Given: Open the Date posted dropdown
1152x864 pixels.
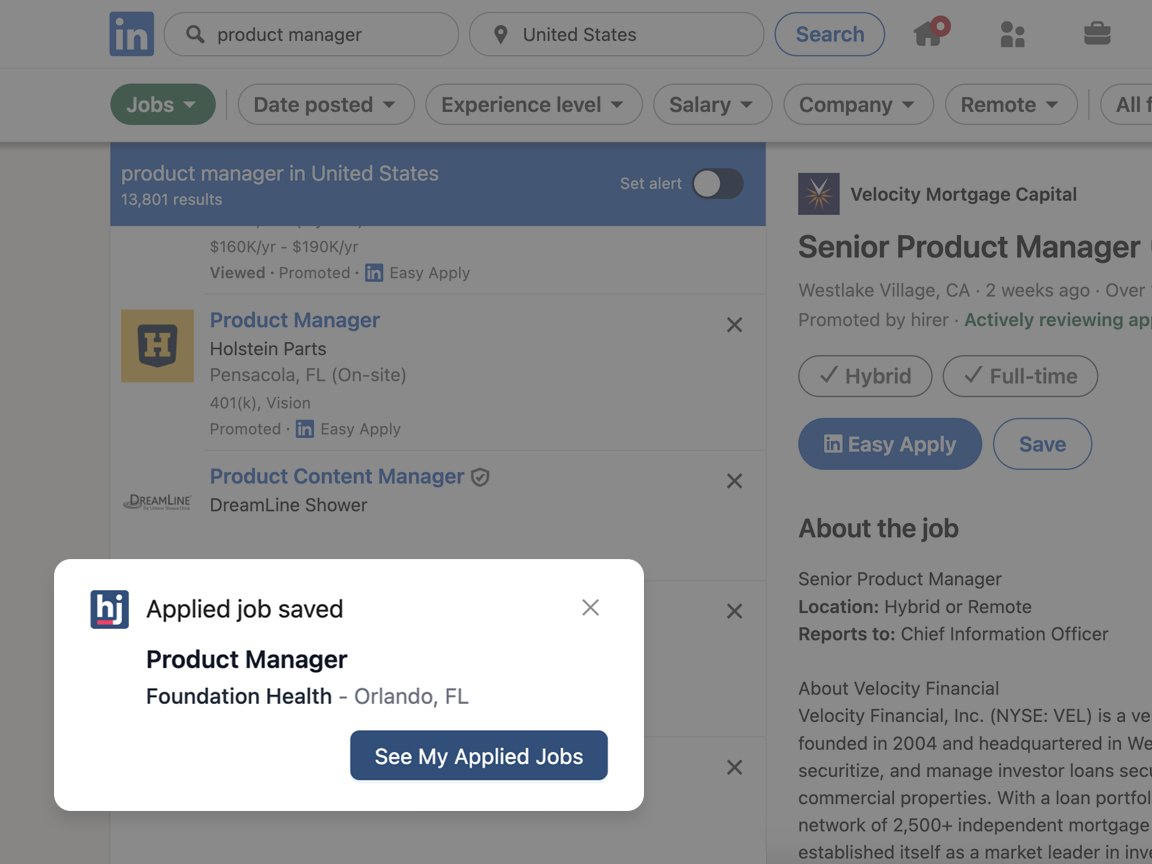Looking at the screenshot, I should pos(325,104).
